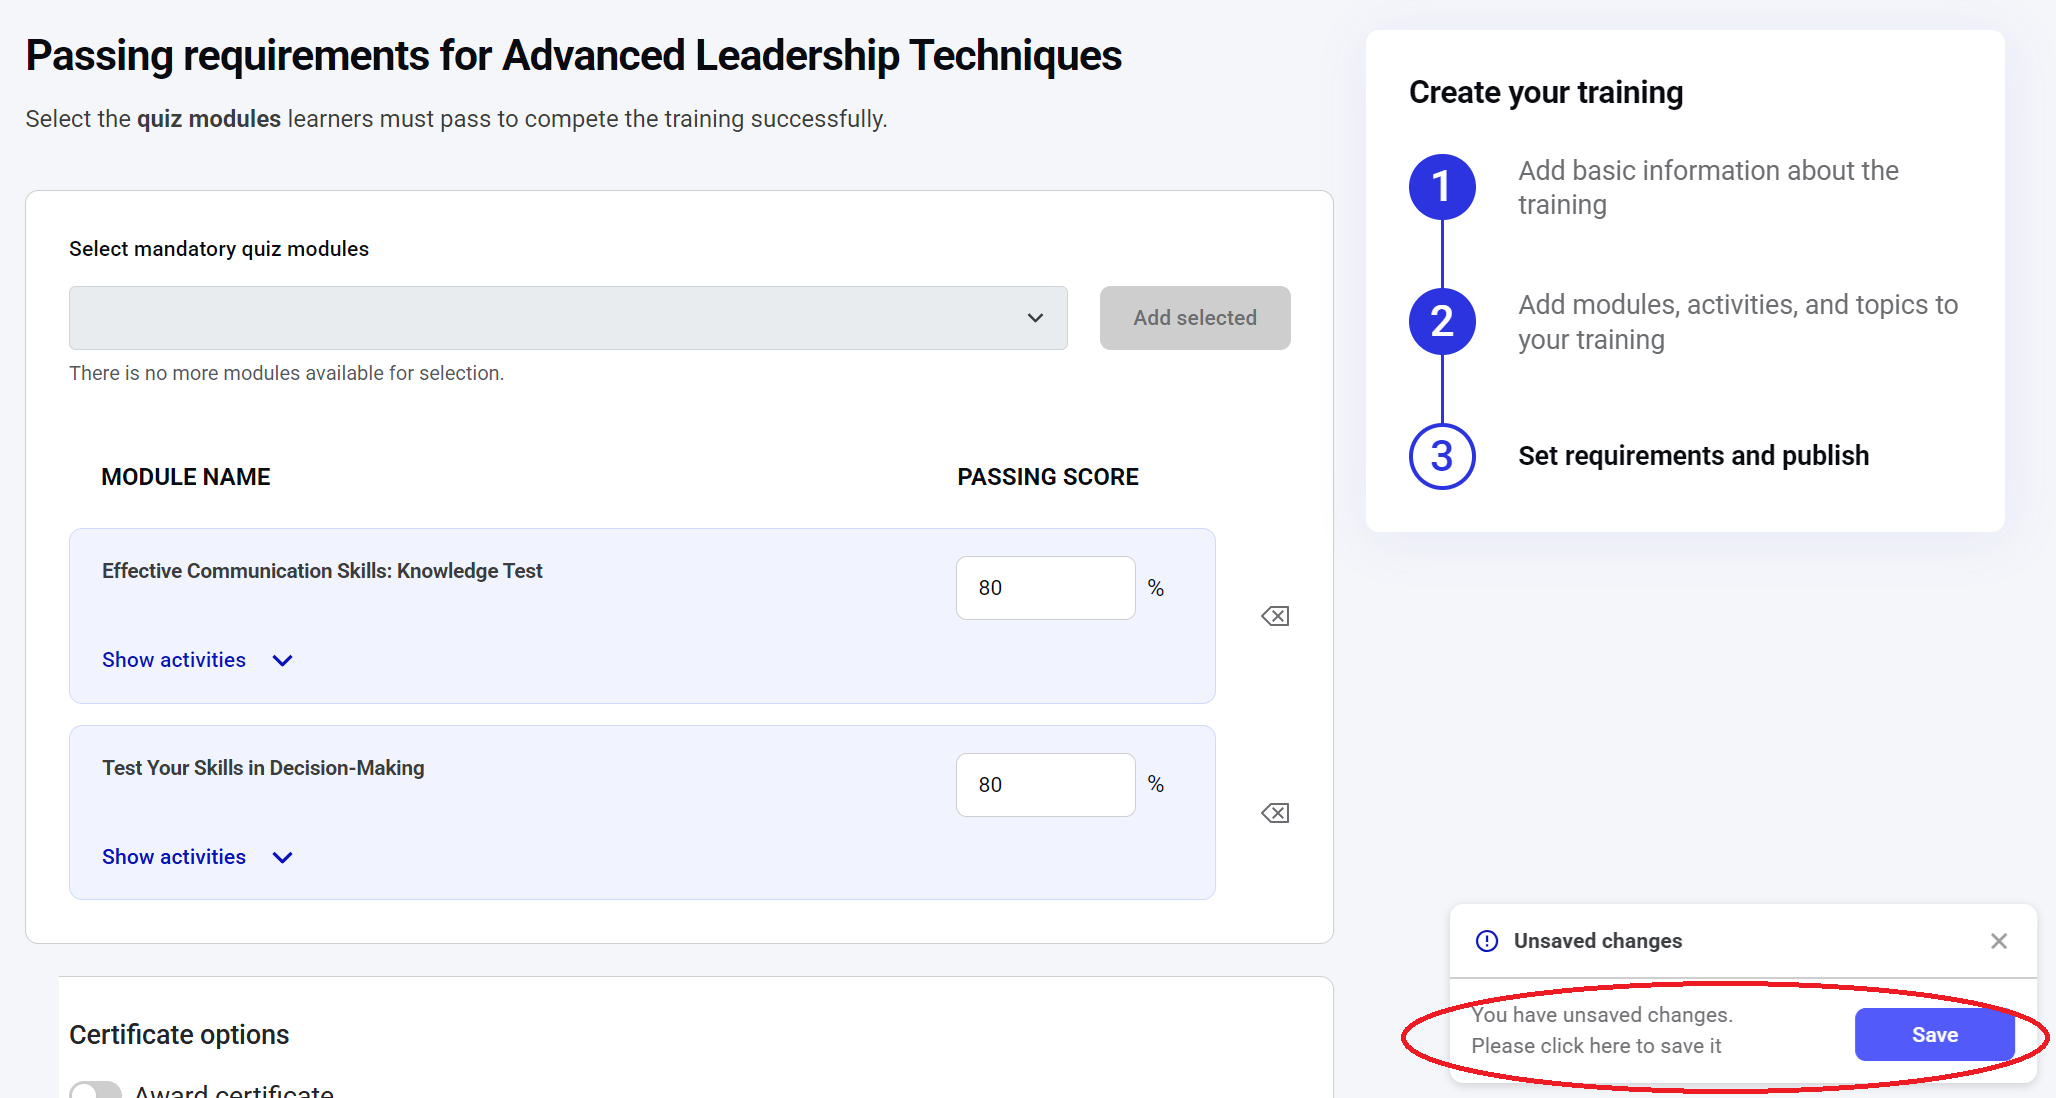
Task: Open 'Add basic information about the training' step
Action: [1707, 187]
